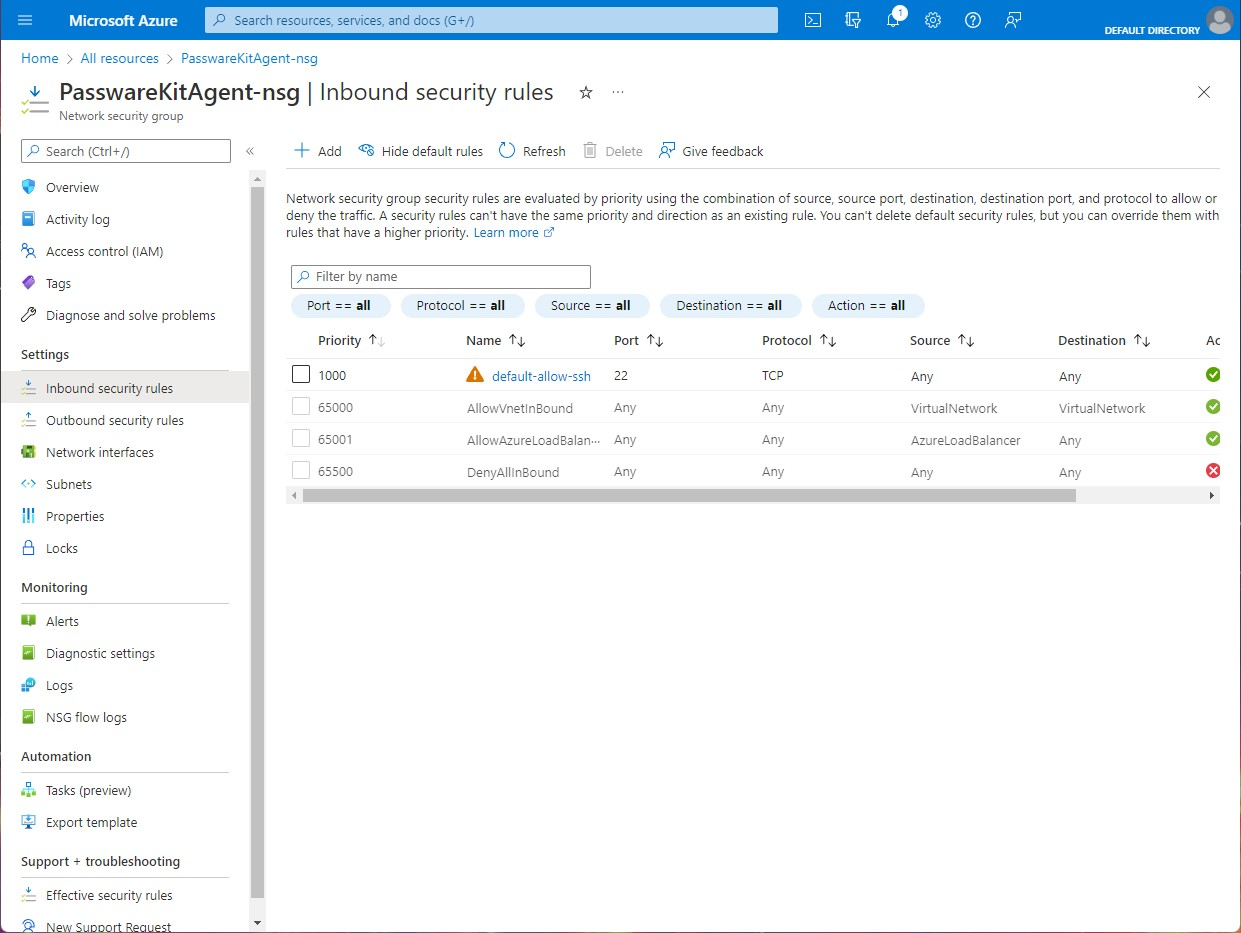
Task: Open the Notifications bell
Action: (894, 20)
